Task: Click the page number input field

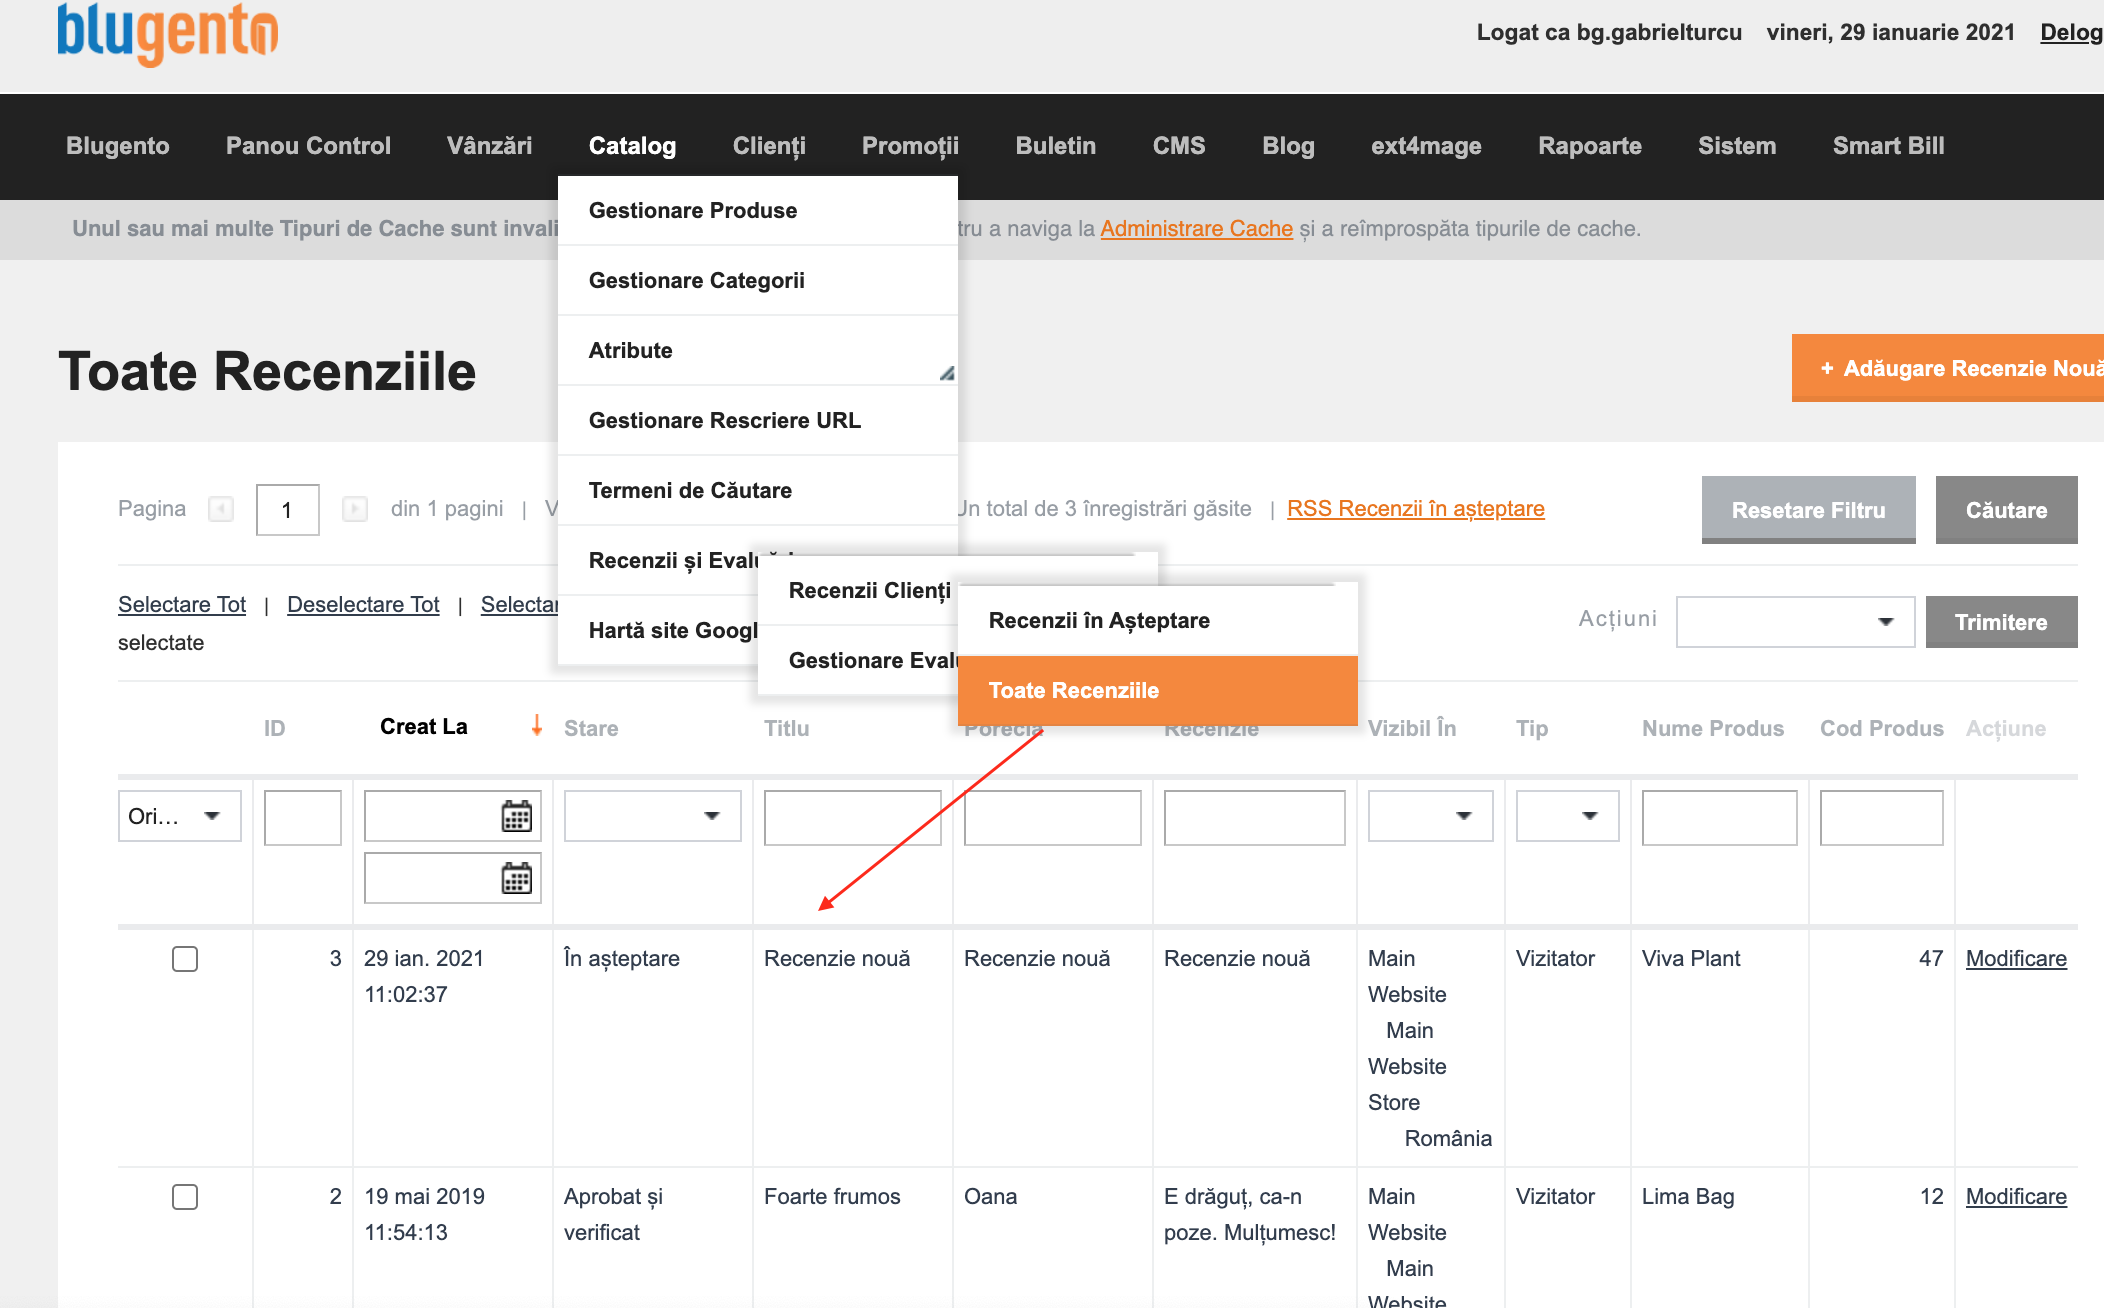Action: 288,510
